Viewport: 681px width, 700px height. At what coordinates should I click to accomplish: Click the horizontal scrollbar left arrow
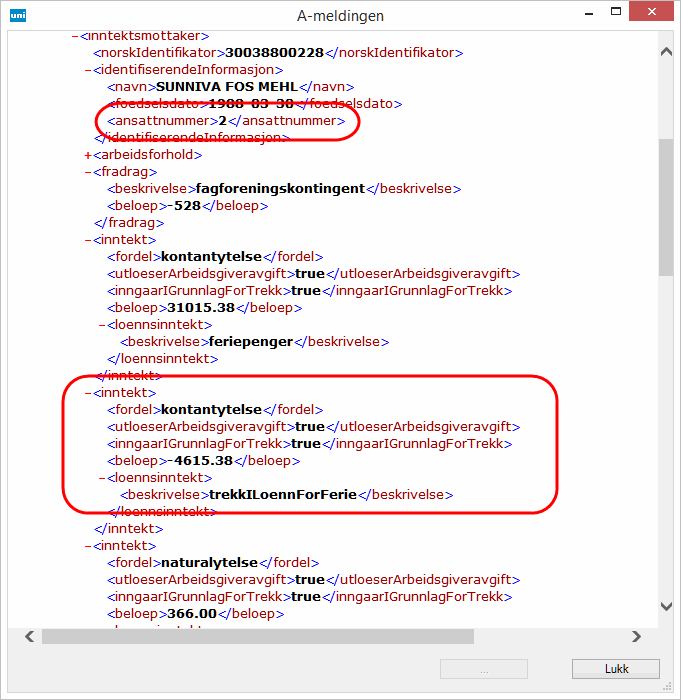tap(29, 636)
